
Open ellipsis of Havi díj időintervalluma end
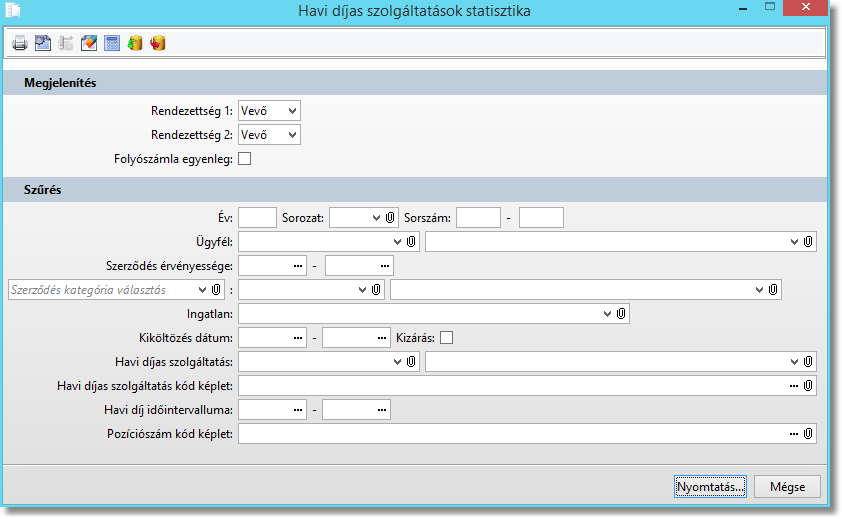(382, 410)
